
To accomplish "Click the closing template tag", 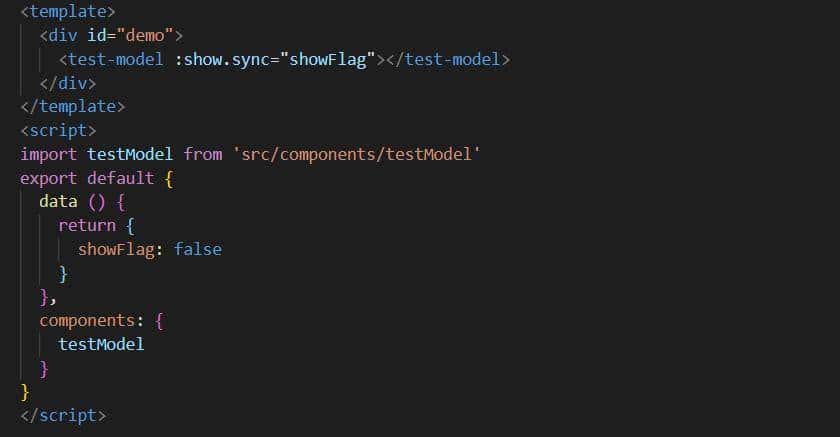I will [73, 107].
